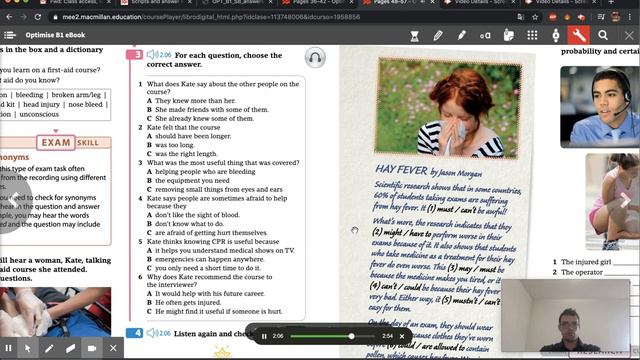640x360 pixels.
Task: Open a new browser tab
Action: pyautogui.click(x=611, y=2)
